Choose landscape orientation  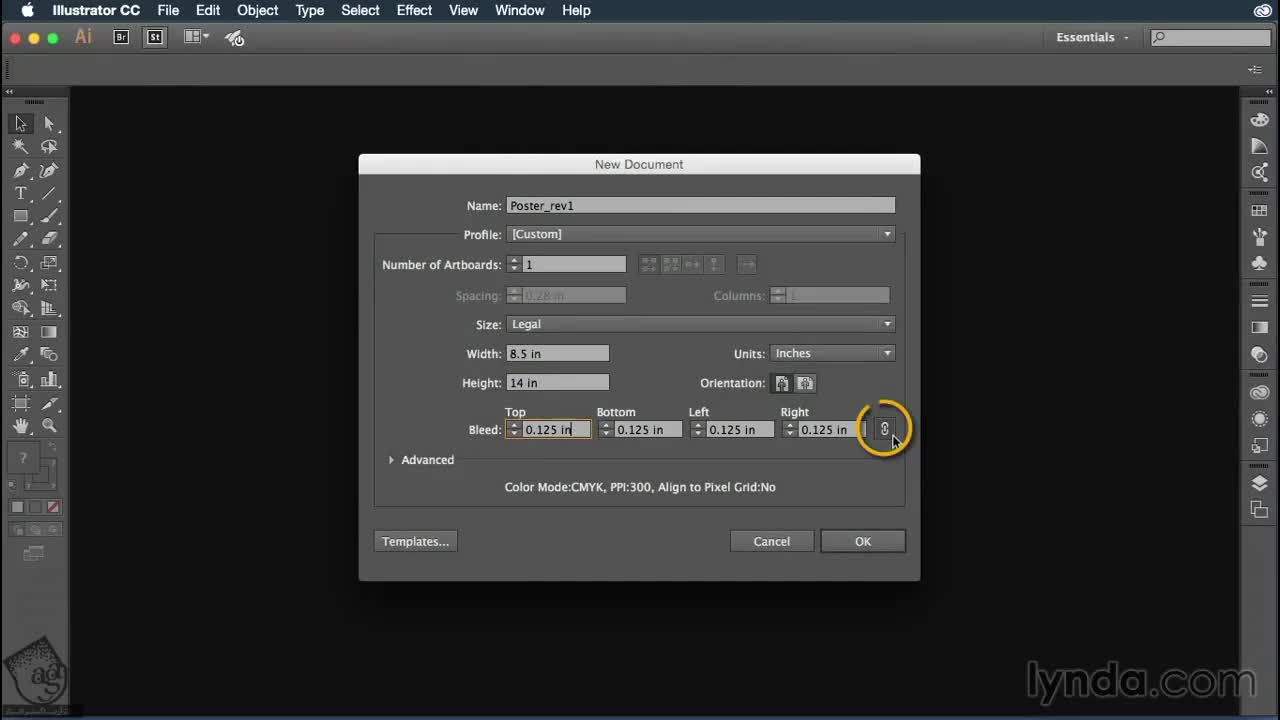(805, 383)
